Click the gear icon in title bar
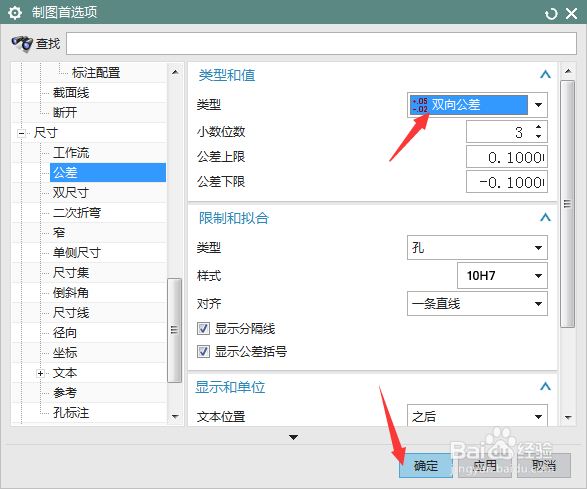Viewport: 587px width, 489px height. pos(15,13)
